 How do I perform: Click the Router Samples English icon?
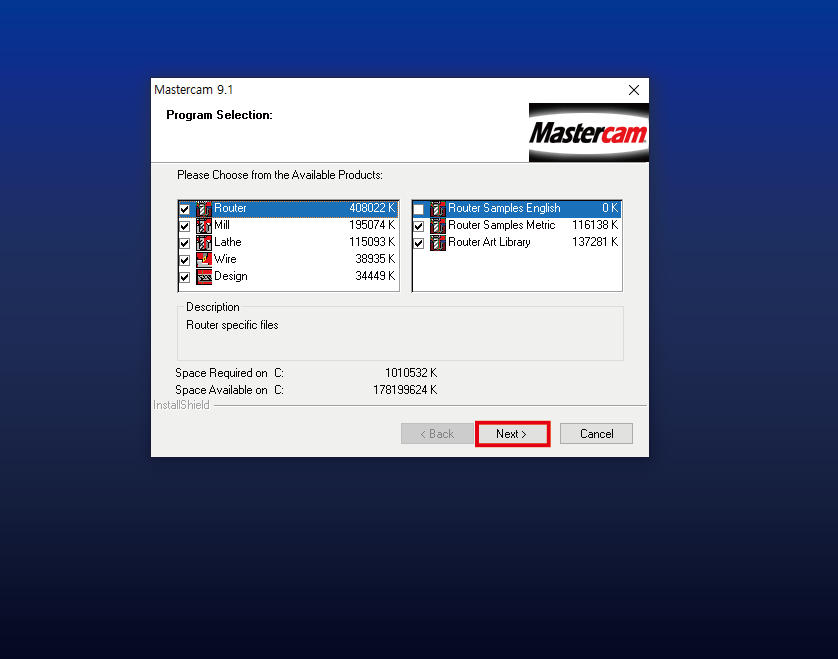pyautogui.click(x=438, y=208)
